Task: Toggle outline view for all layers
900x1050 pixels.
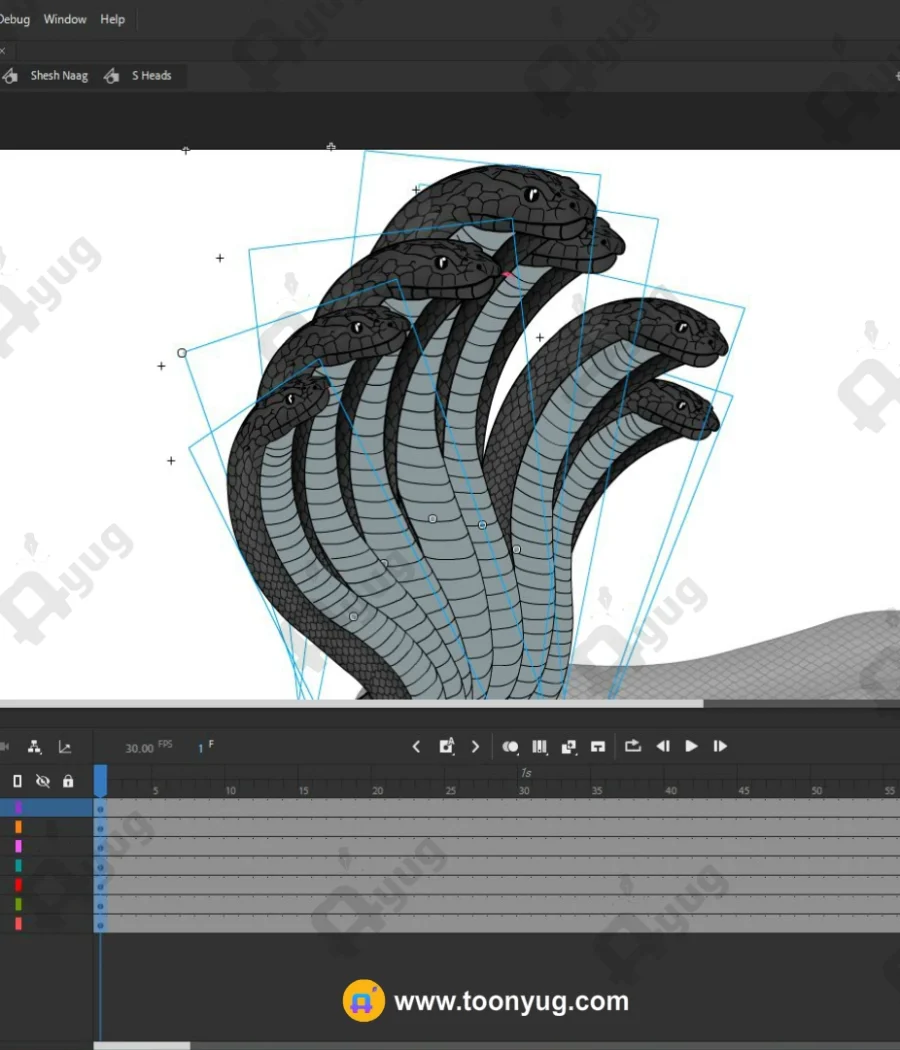Action: [x=17, y=781]
